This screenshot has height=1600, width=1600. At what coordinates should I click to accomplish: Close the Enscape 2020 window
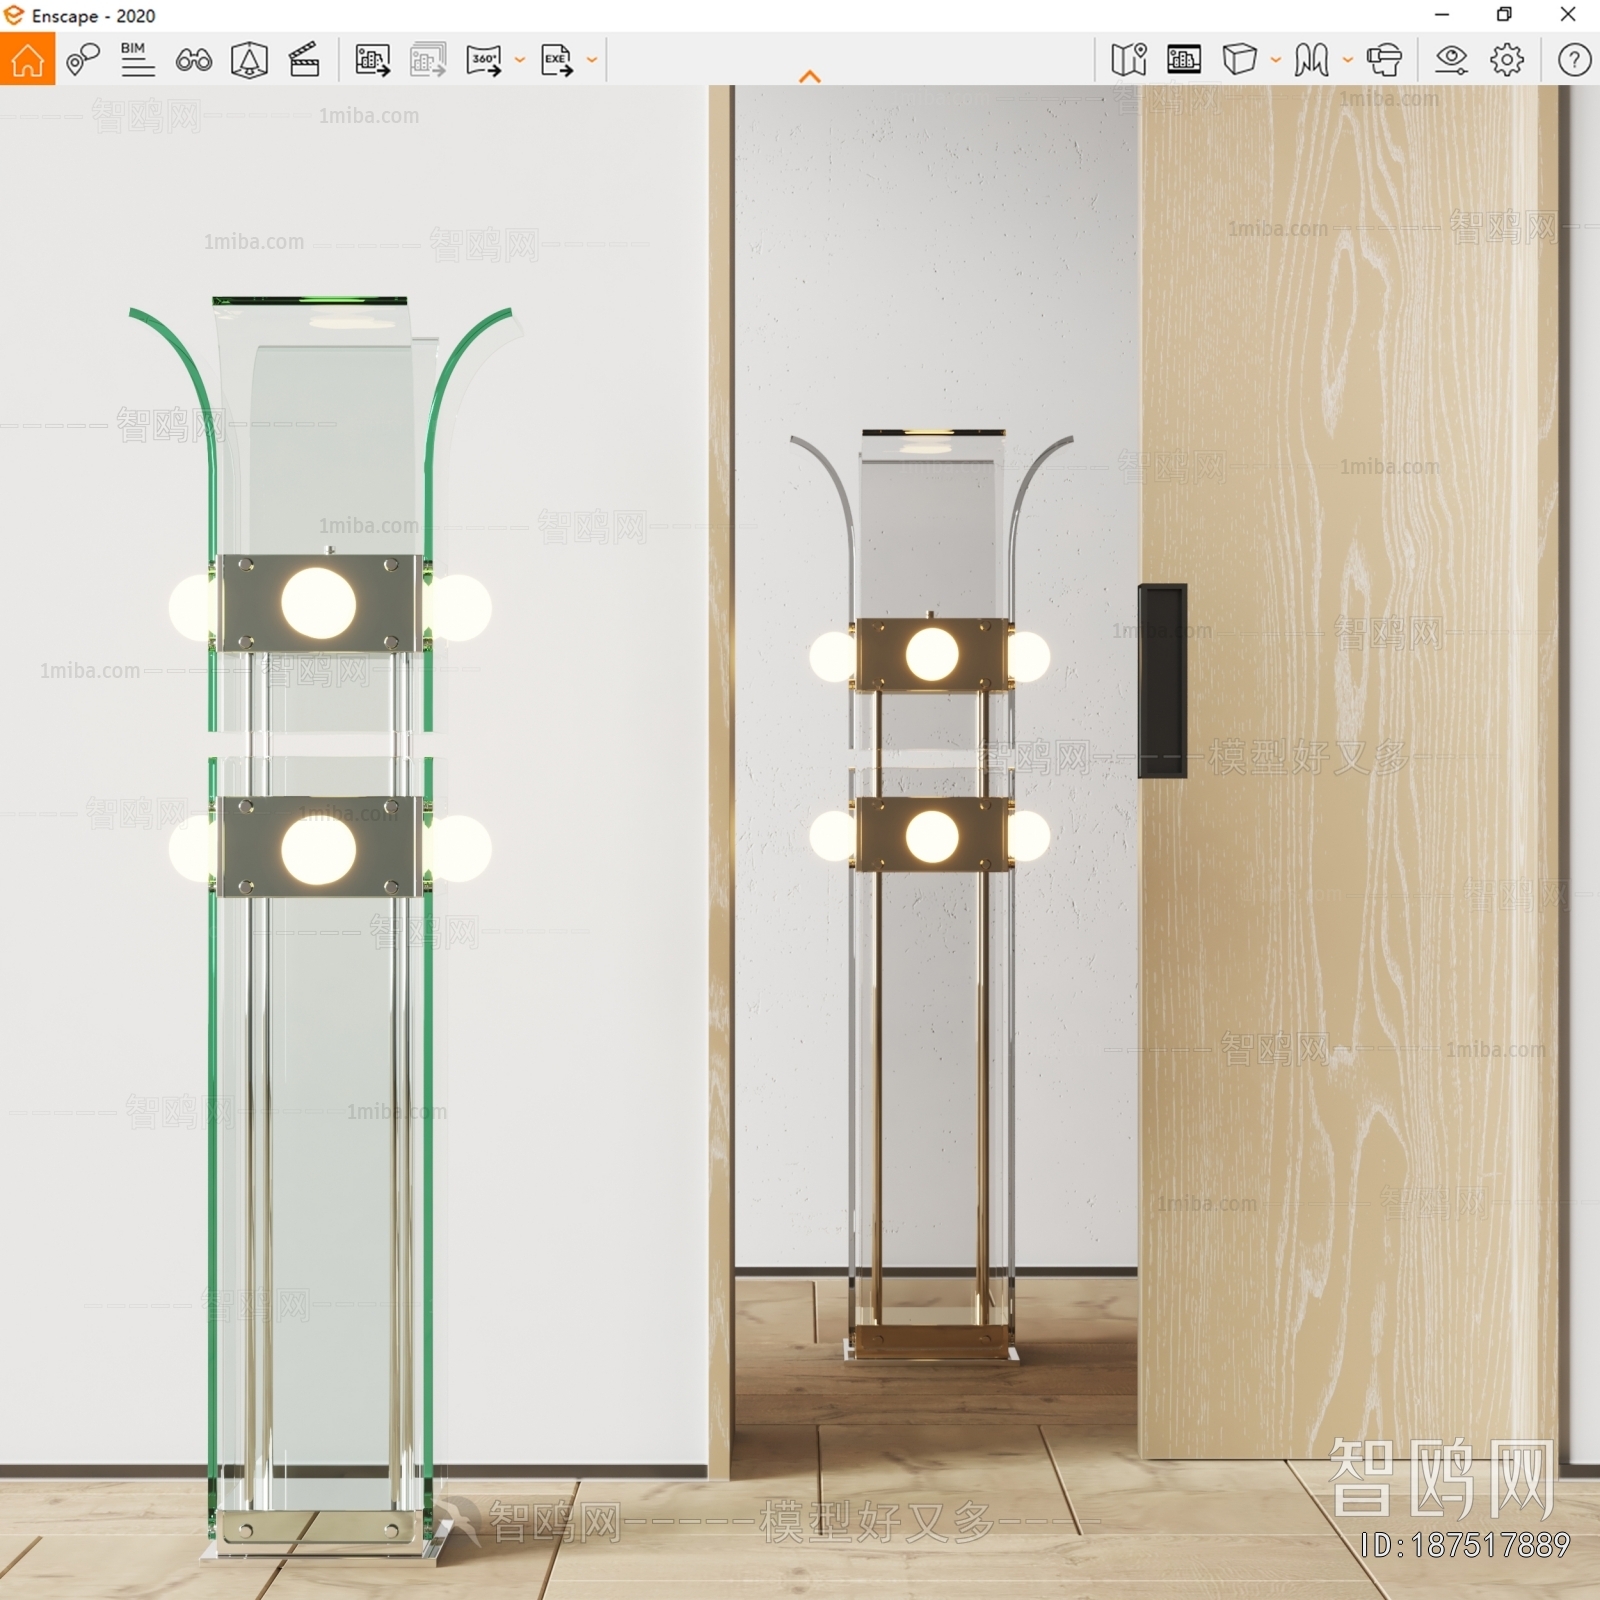tap(1568, 14)
